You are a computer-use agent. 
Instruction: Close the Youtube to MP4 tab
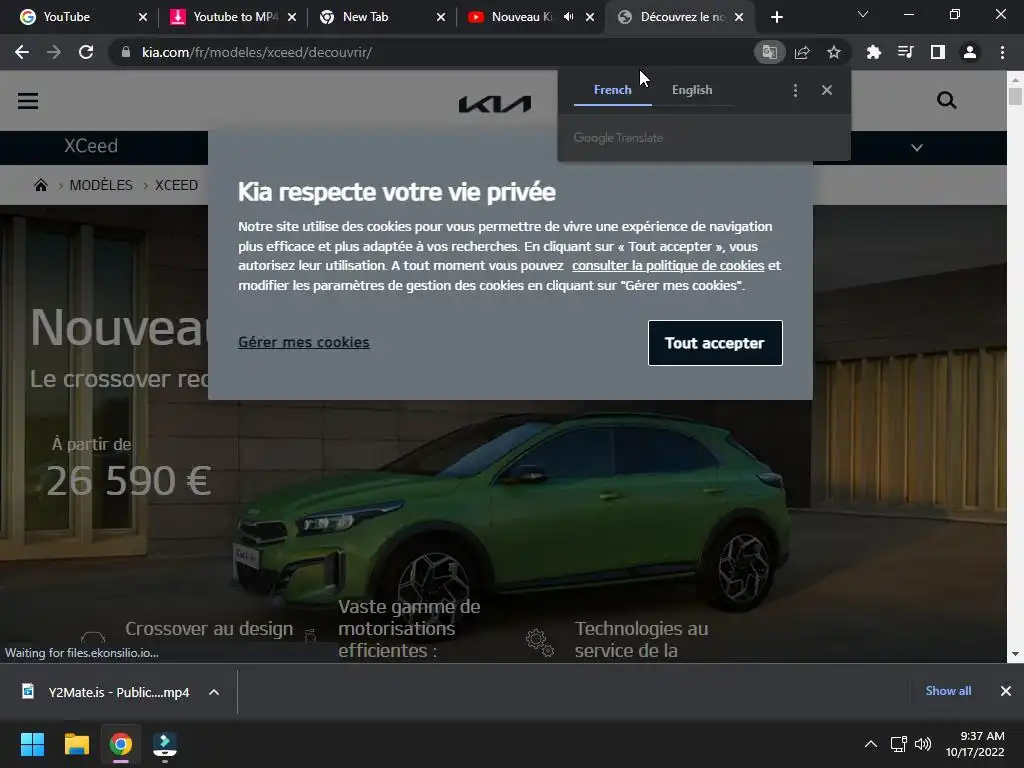click(292, 17)
